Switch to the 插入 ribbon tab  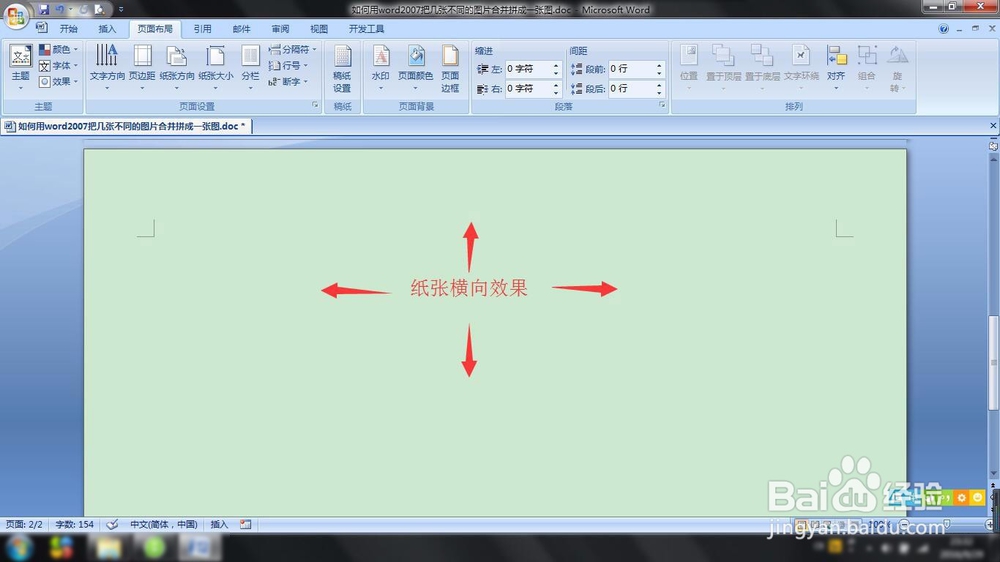[107, 29]
